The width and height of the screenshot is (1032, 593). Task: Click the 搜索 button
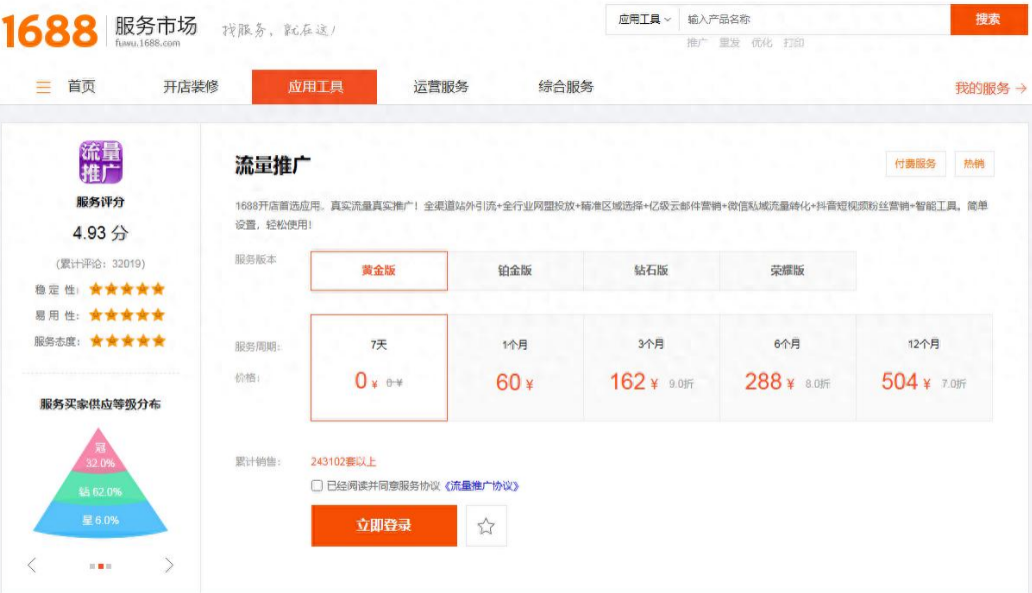[988, 20]
